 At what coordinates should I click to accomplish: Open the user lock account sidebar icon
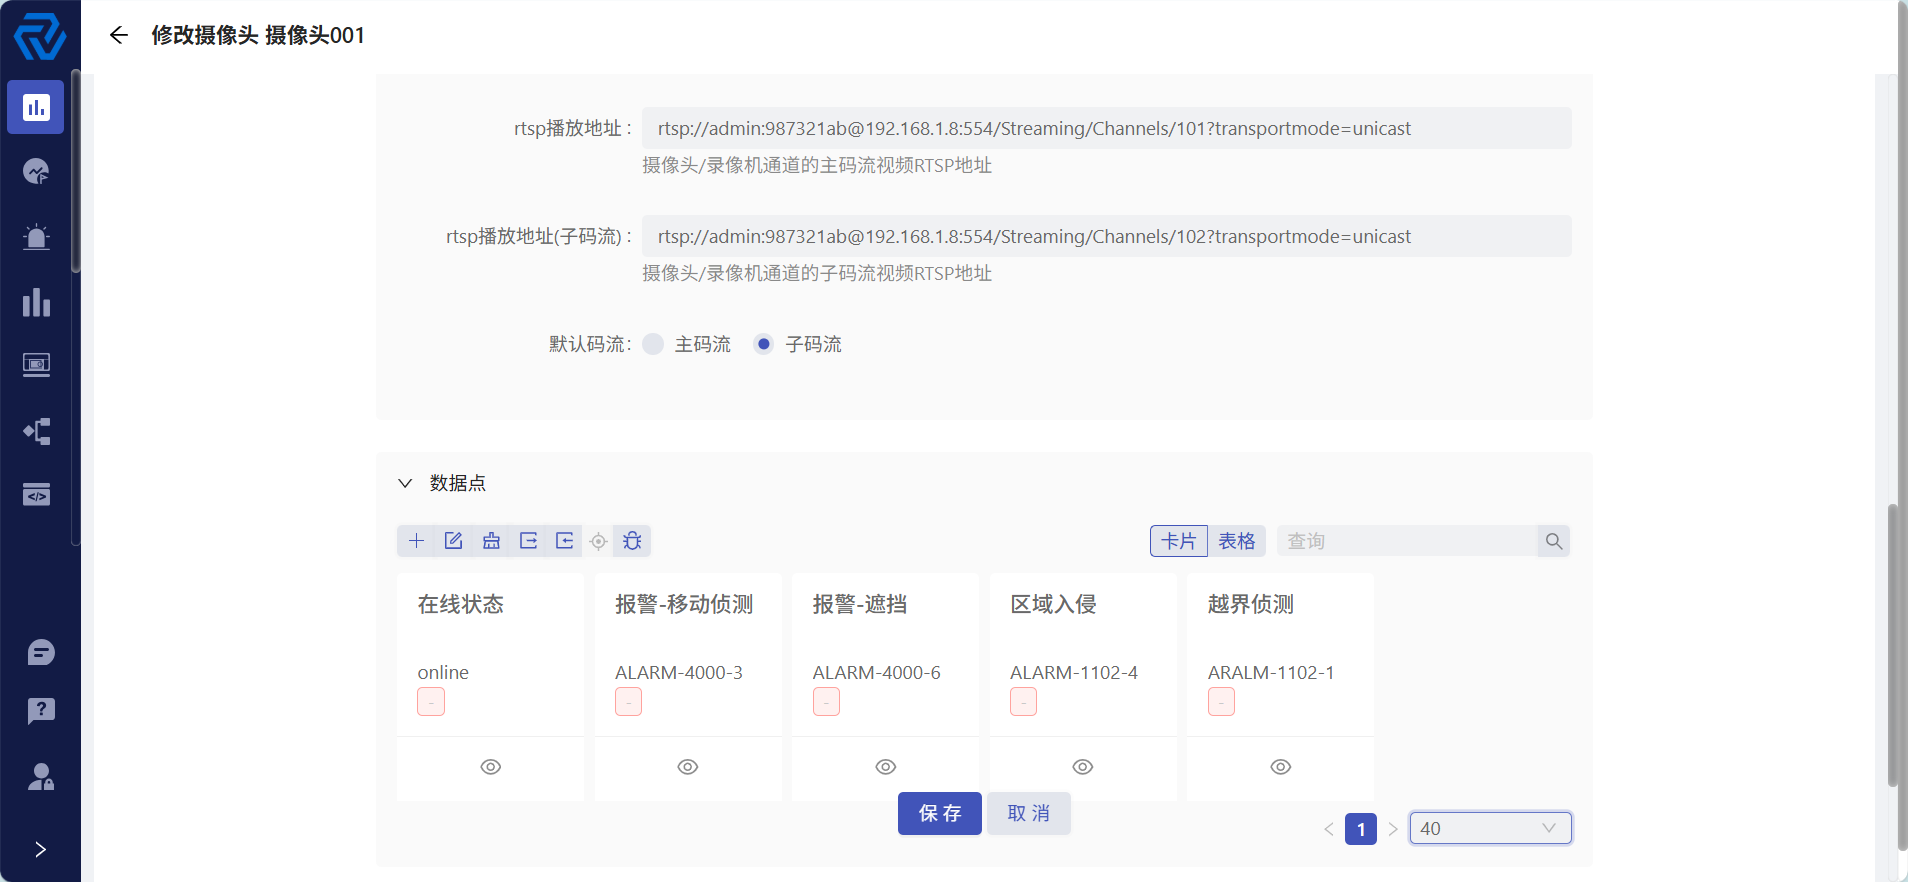tap(41, 777)
